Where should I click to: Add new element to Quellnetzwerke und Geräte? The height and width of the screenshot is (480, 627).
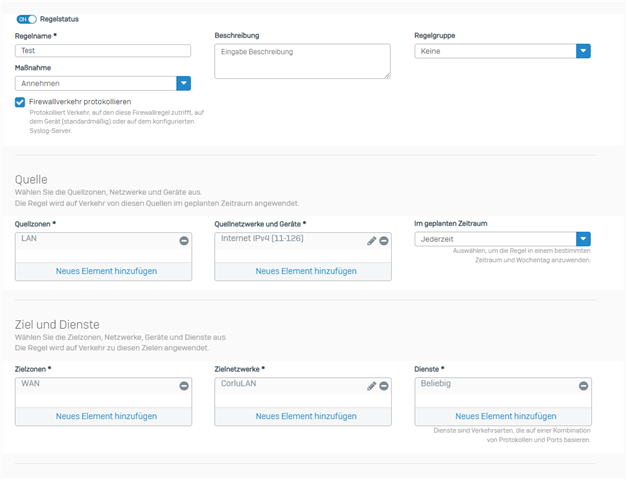(305, 271)
